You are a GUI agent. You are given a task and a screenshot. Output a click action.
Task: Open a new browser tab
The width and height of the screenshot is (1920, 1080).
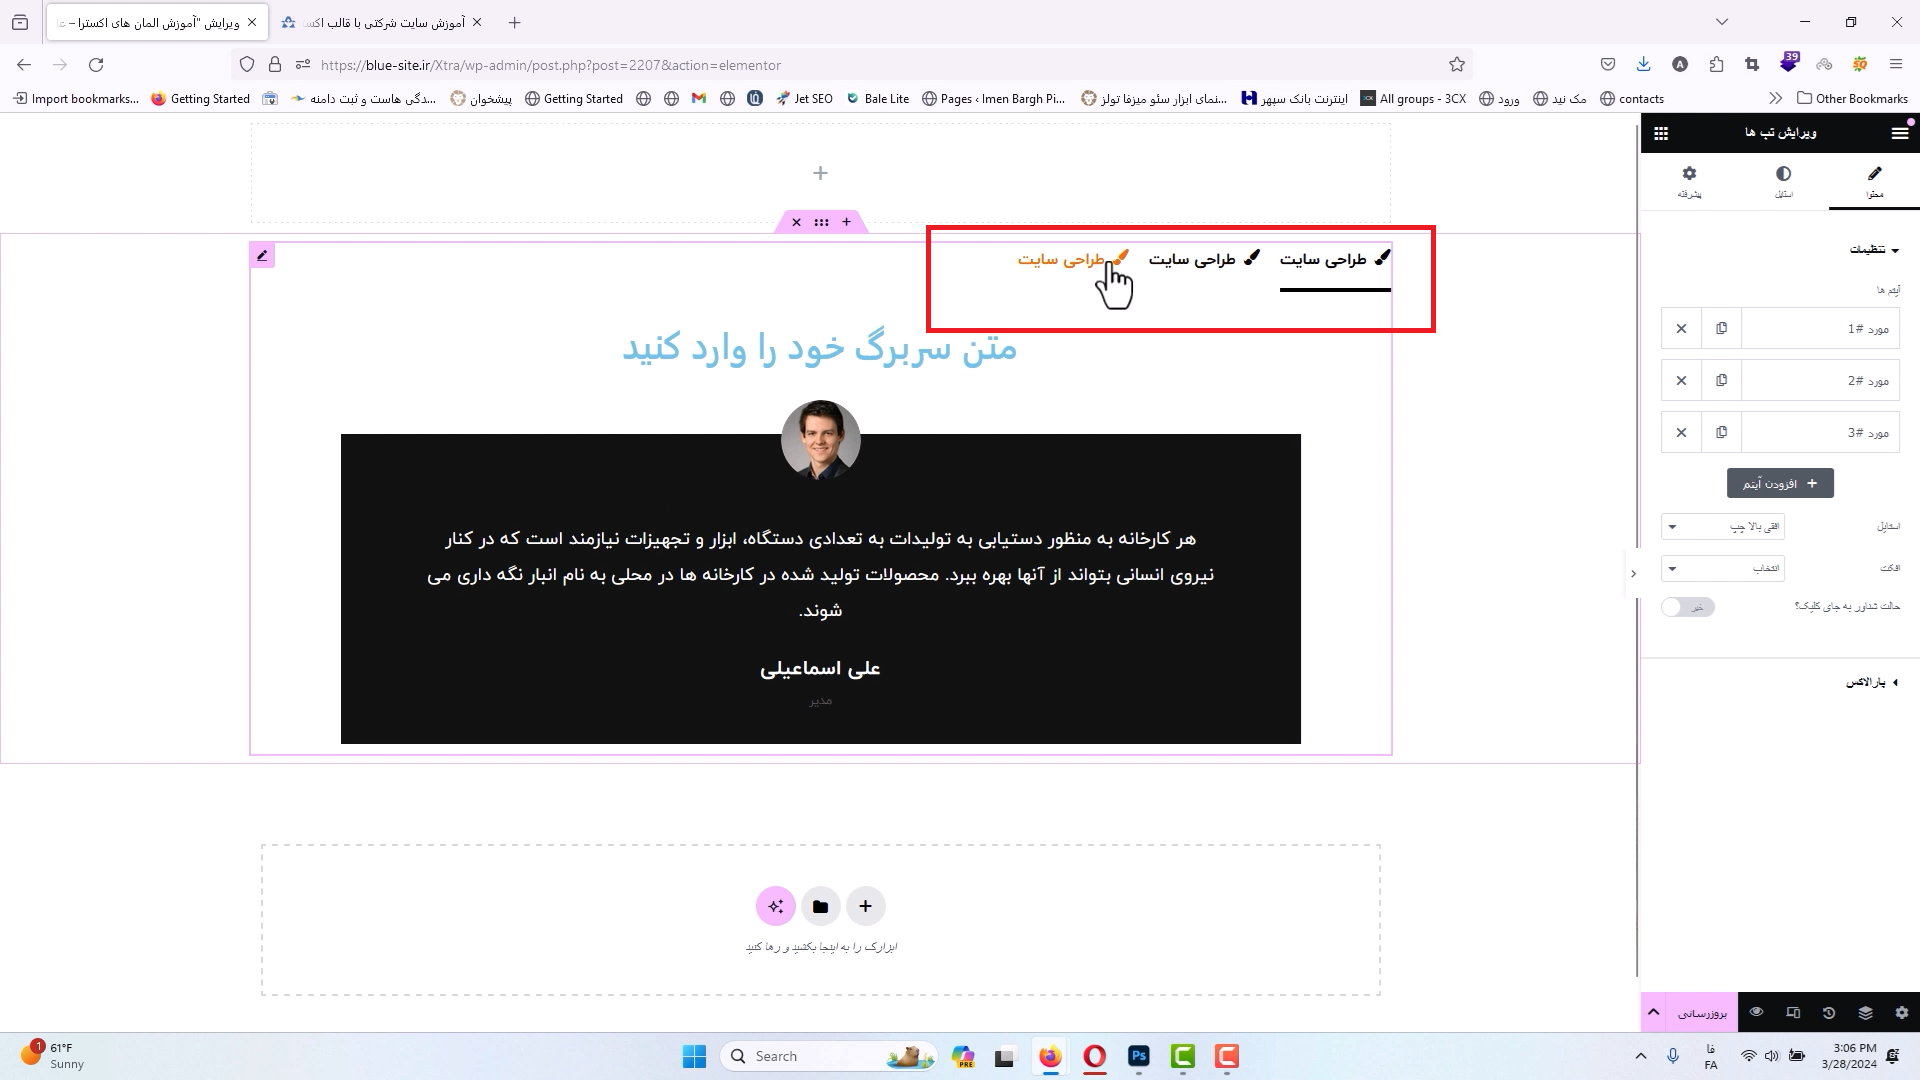tap(514, 22)
